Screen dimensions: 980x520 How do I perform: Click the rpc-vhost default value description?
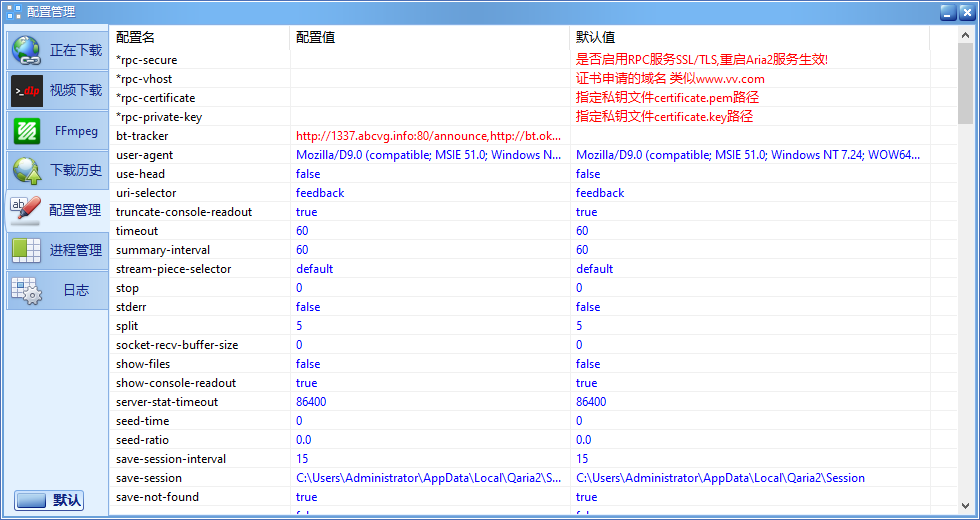(670, 79)
